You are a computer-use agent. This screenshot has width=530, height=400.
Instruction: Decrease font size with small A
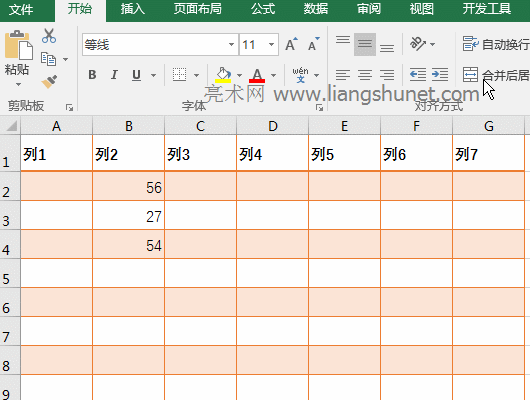pyautogui.click(x=314, y=44)
